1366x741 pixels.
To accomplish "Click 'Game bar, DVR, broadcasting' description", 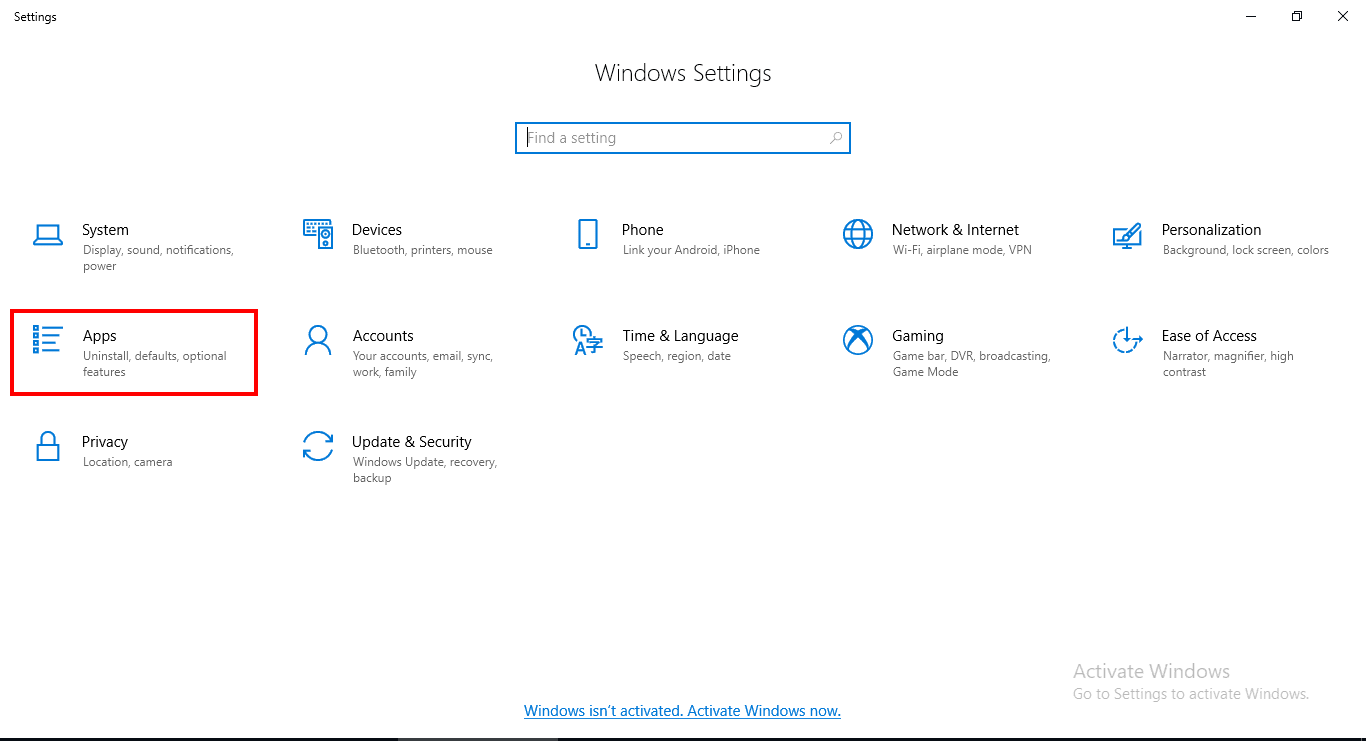I will pyautogui.click(x=971, y=364).
